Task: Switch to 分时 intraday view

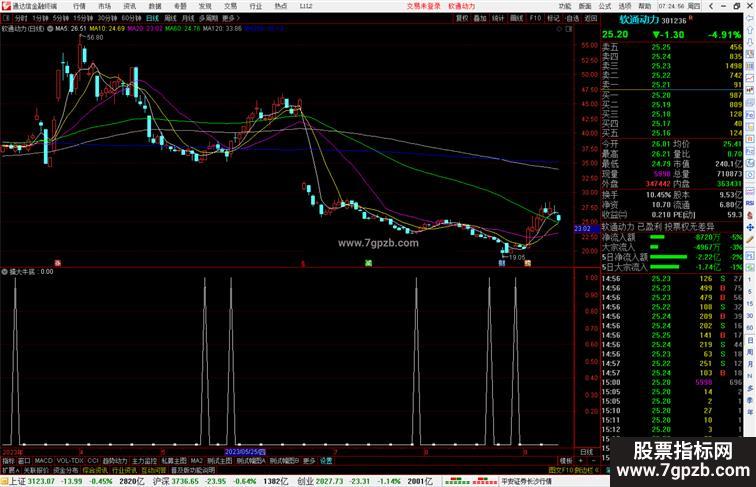Action: tap(21, 18)
